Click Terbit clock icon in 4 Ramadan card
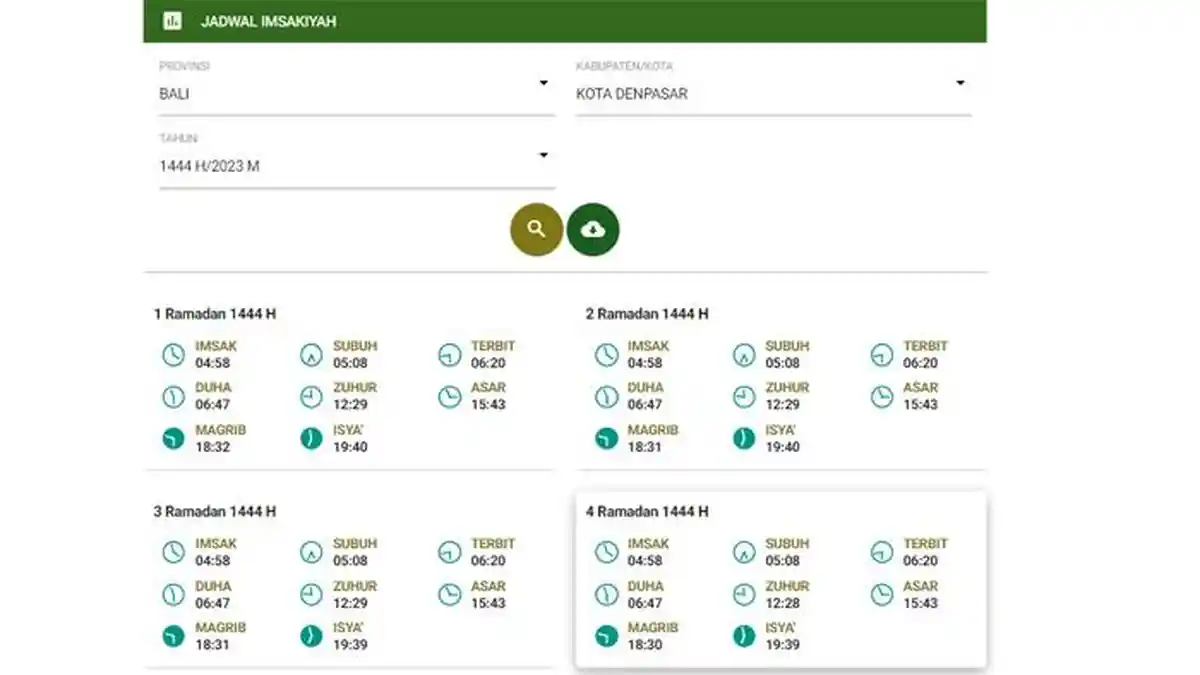 point(881,552)
